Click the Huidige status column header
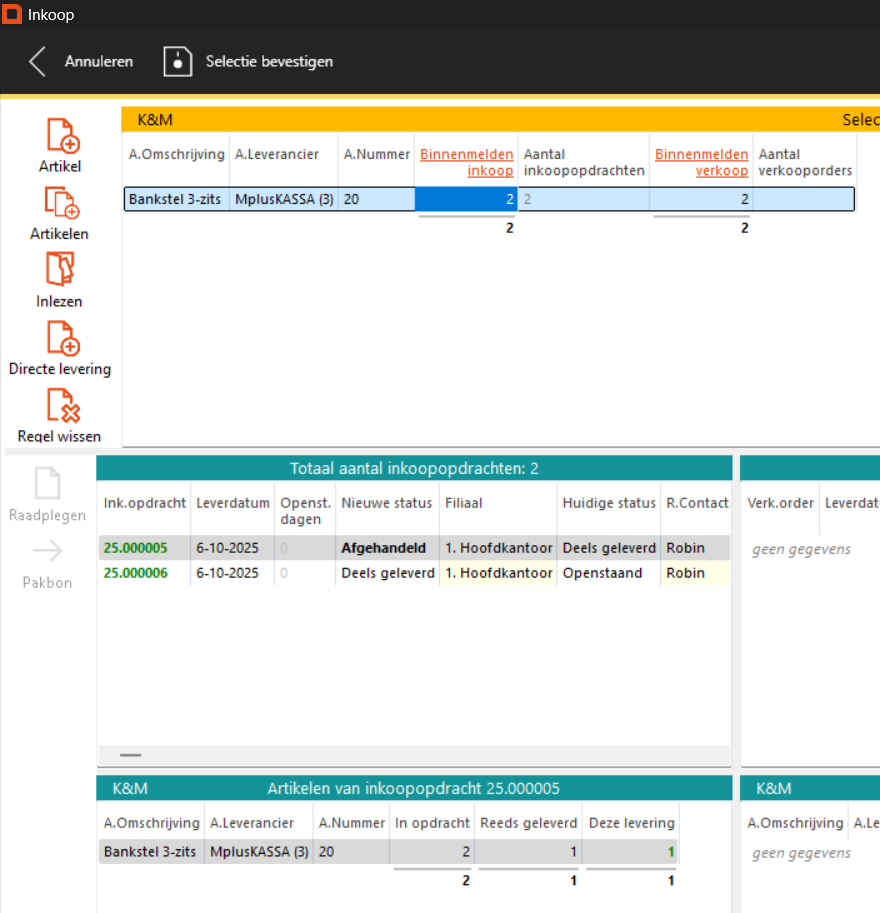Image resolution: width=880 pixels, height=913 pixels. pyautogui.click(x=609, y=503)
